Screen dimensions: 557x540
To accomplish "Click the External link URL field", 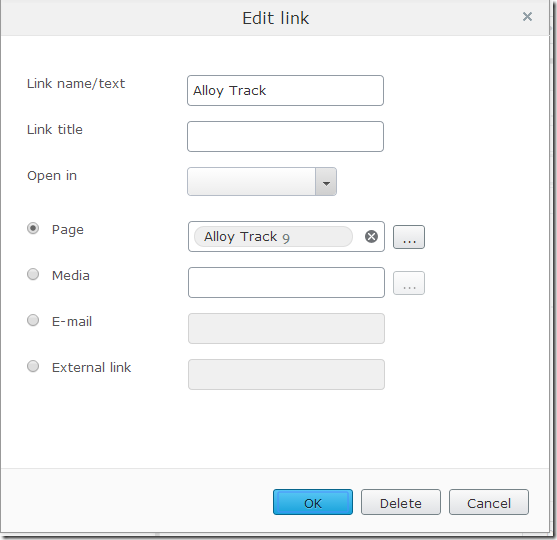I will point(286,374).
